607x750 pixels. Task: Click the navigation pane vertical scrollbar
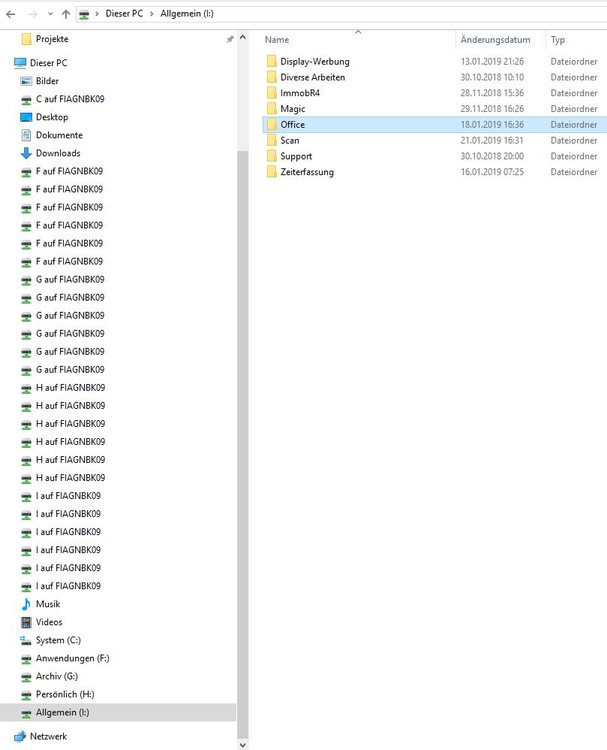click(x=241, y=400)
